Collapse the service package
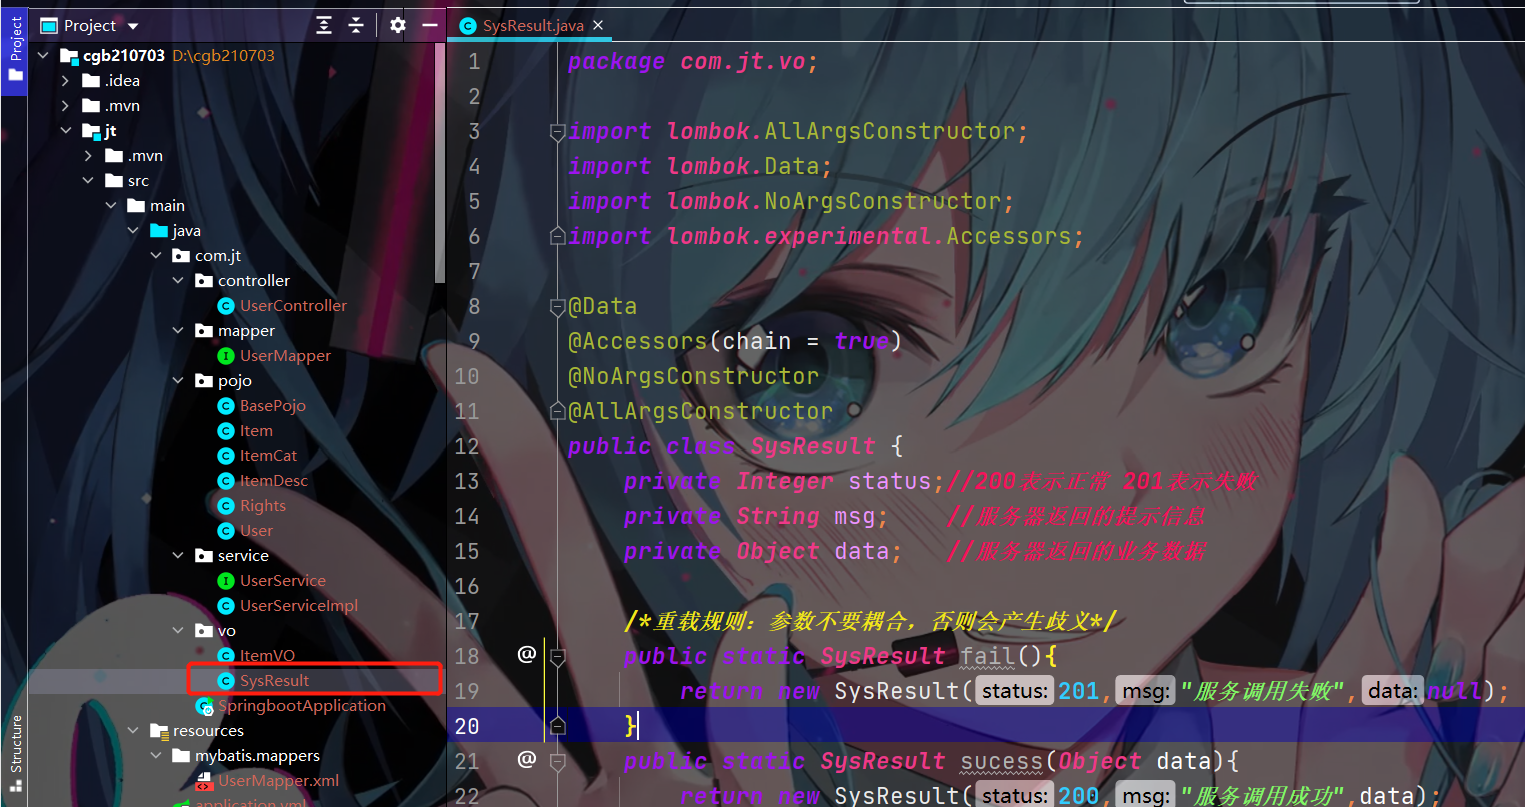Image resolution: width=1525 pixels, height=807 pixels. point(178,555)
